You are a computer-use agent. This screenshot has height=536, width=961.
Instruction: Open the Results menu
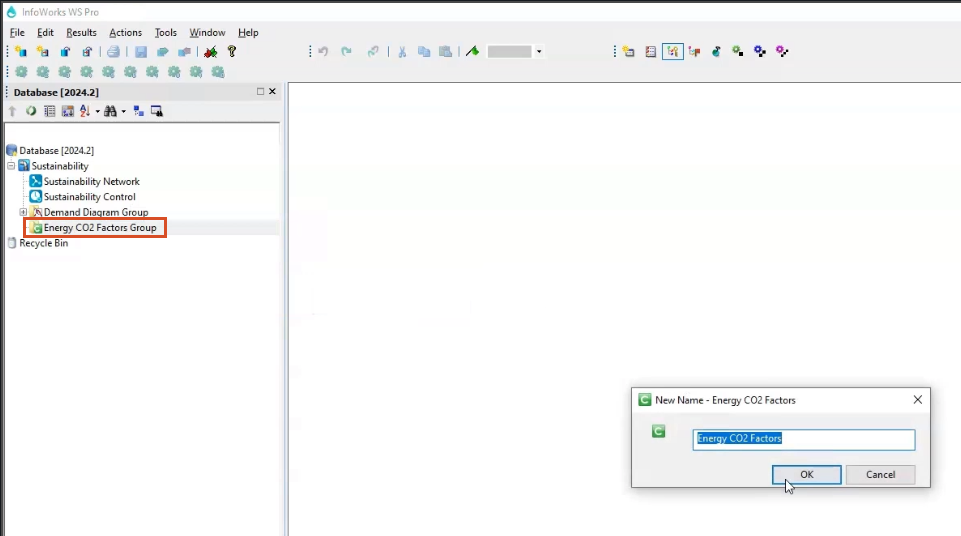[82, 32]
